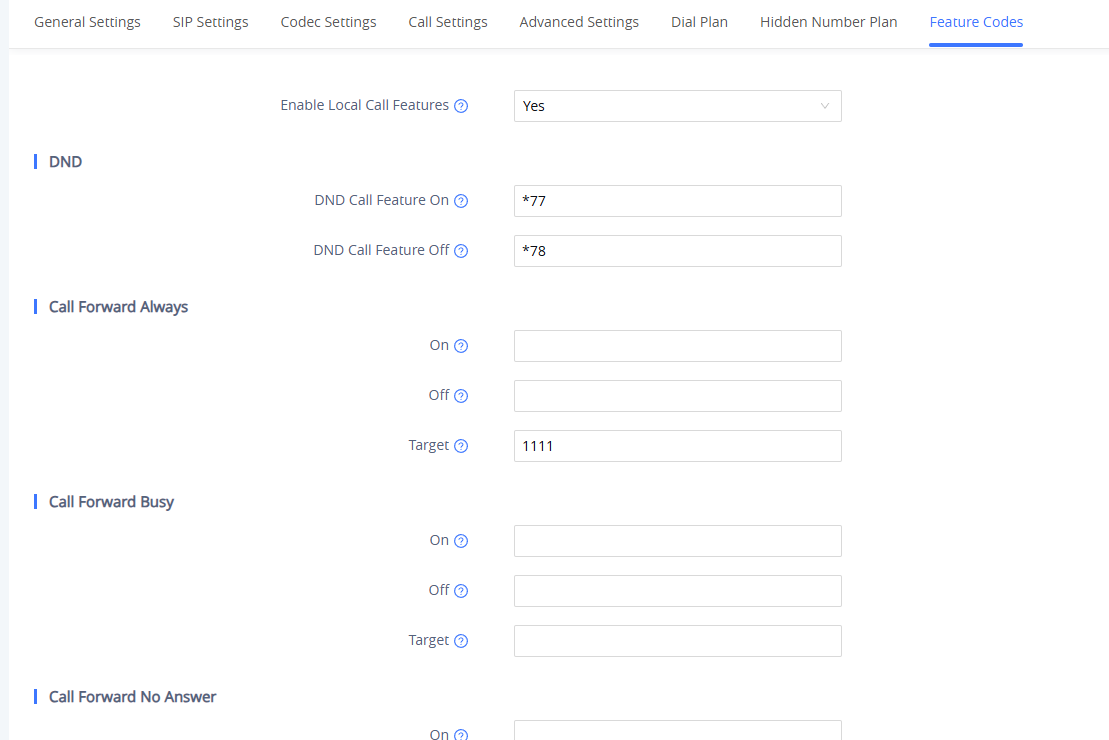The height and width of the screenshot is (740, 1109).
Task: Click help icon next to DND Call Feature On
Action: coord(461,201)
